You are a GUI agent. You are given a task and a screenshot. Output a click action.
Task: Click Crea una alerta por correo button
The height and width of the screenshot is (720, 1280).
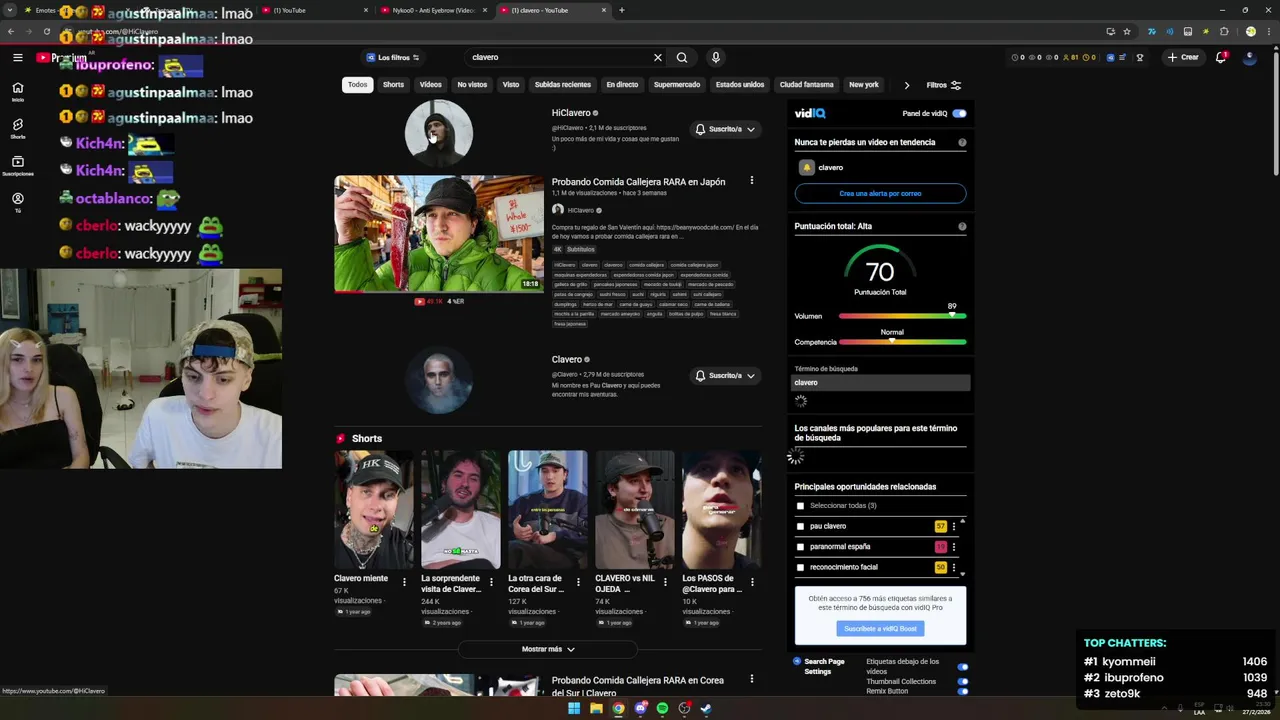(880, 193)
